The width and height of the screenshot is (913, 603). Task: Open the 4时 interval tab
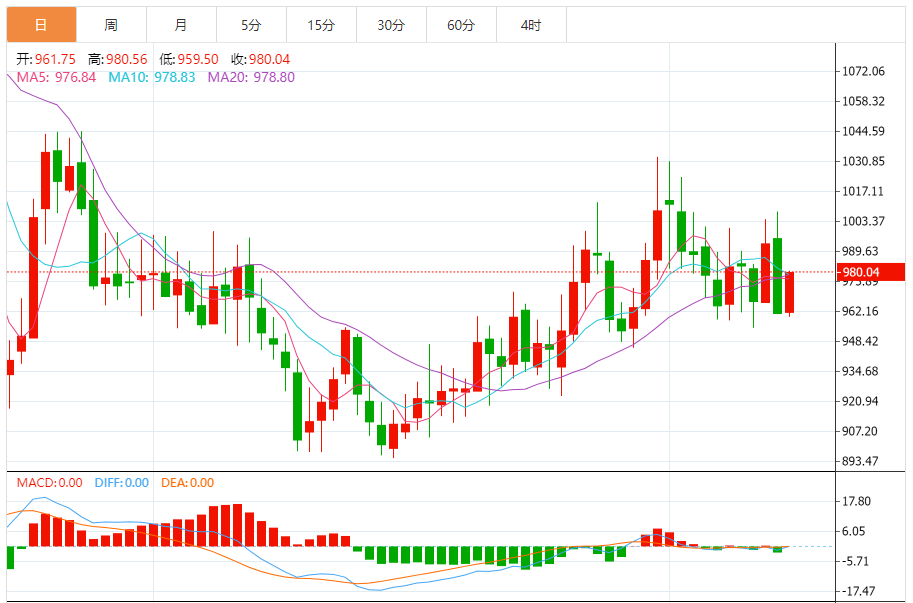[x=531, y=25]
